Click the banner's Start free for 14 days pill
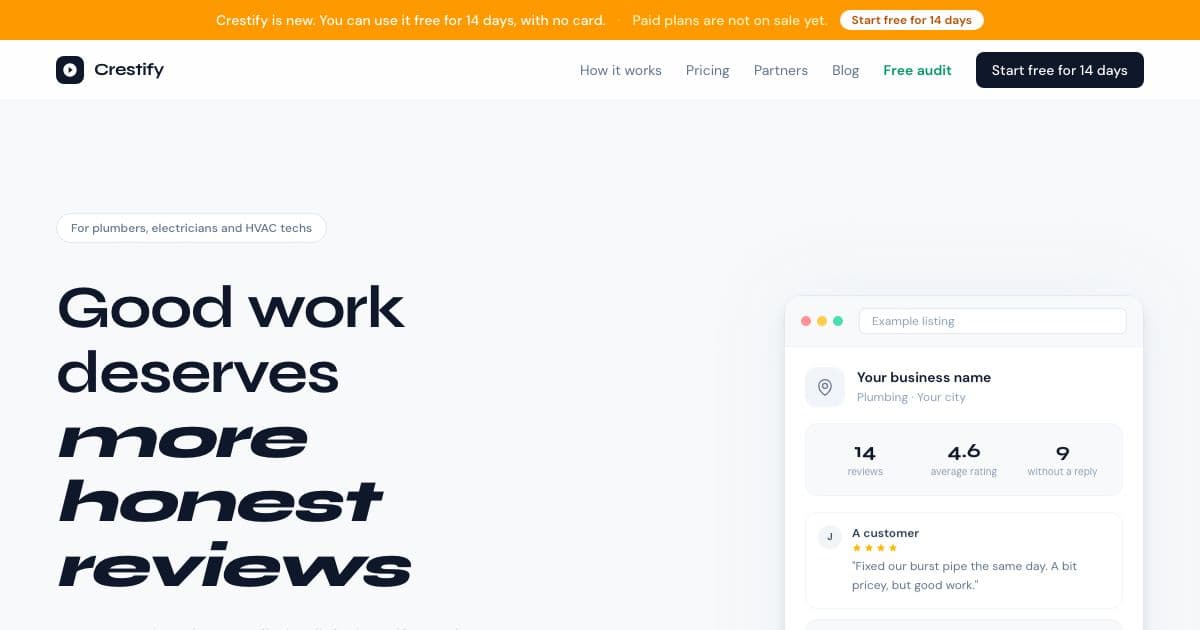 (912, 20)
